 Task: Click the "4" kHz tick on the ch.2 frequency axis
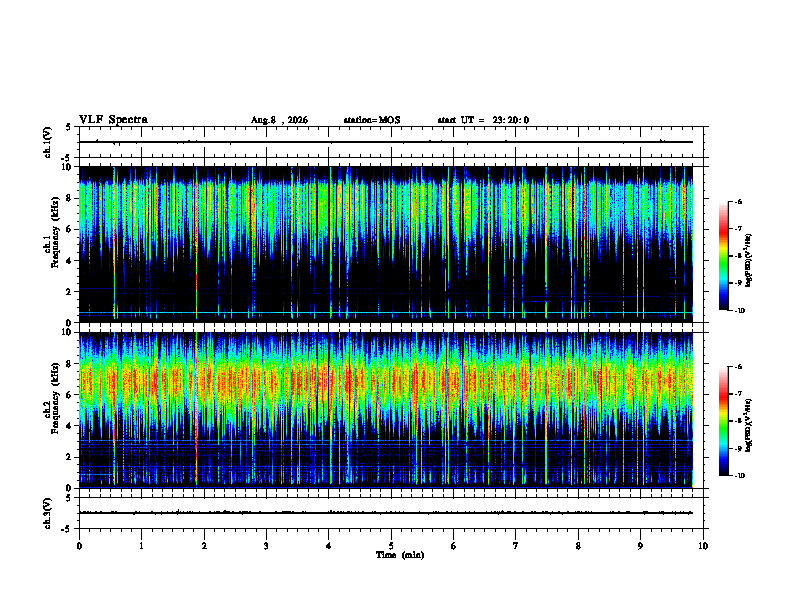coord(70,426)
